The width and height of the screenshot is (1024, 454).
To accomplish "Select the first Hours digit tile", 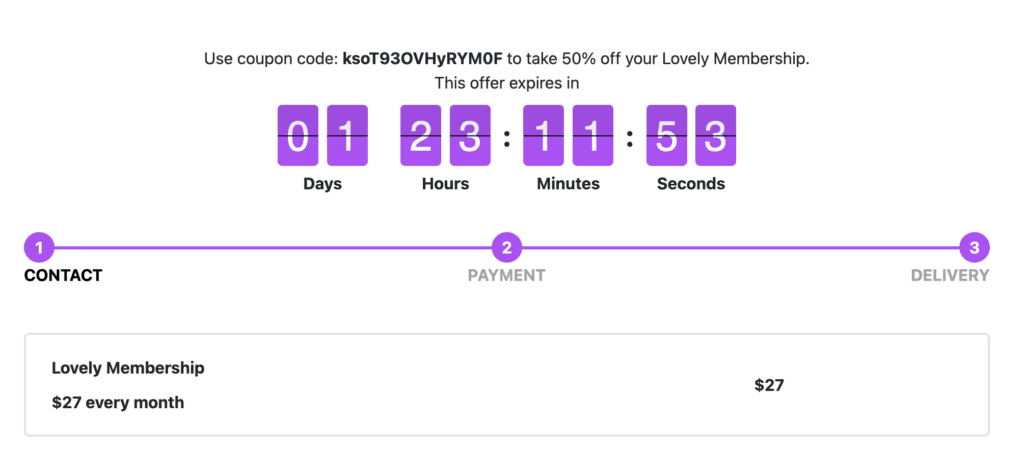I will click(421, 136).
